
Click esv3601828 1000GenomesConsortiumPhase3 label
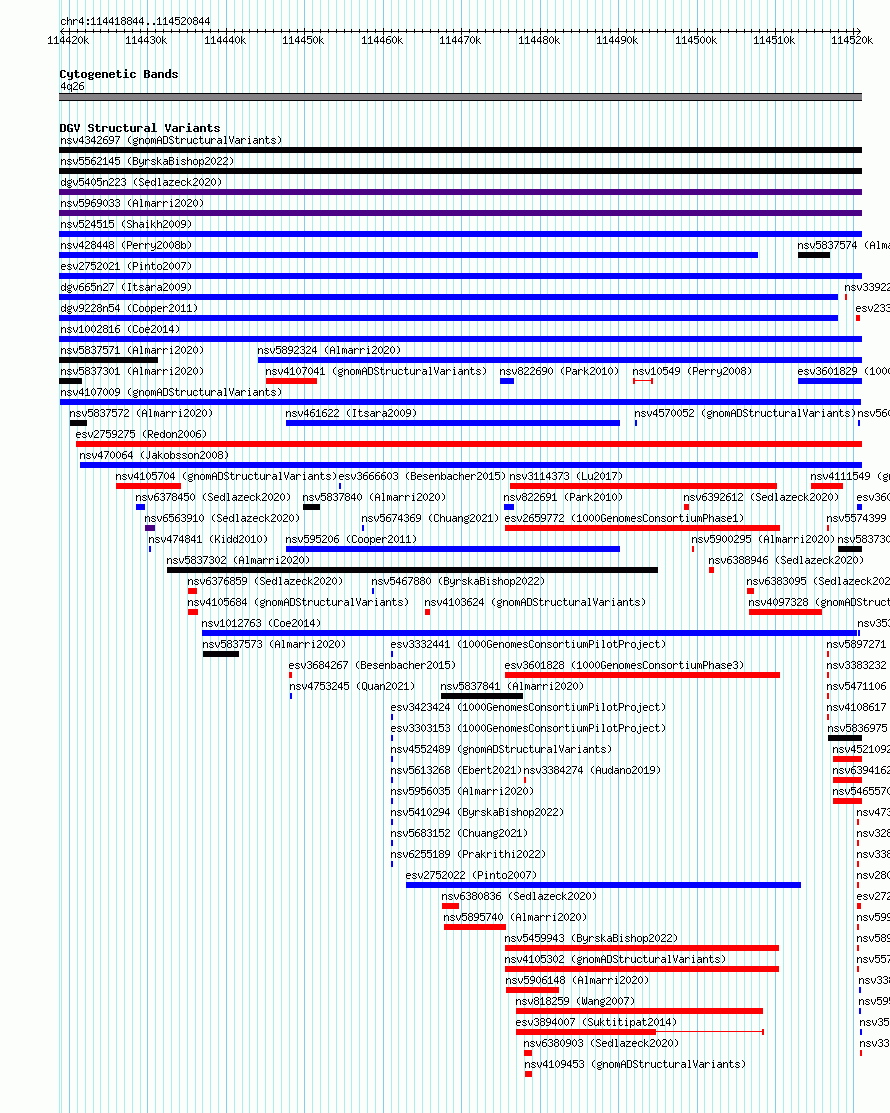625,666
